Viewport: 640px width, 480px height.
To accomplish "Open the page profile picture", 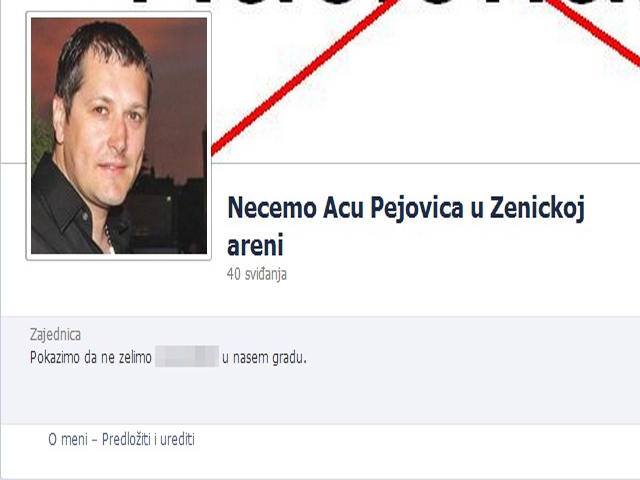I will click(119, 136).
